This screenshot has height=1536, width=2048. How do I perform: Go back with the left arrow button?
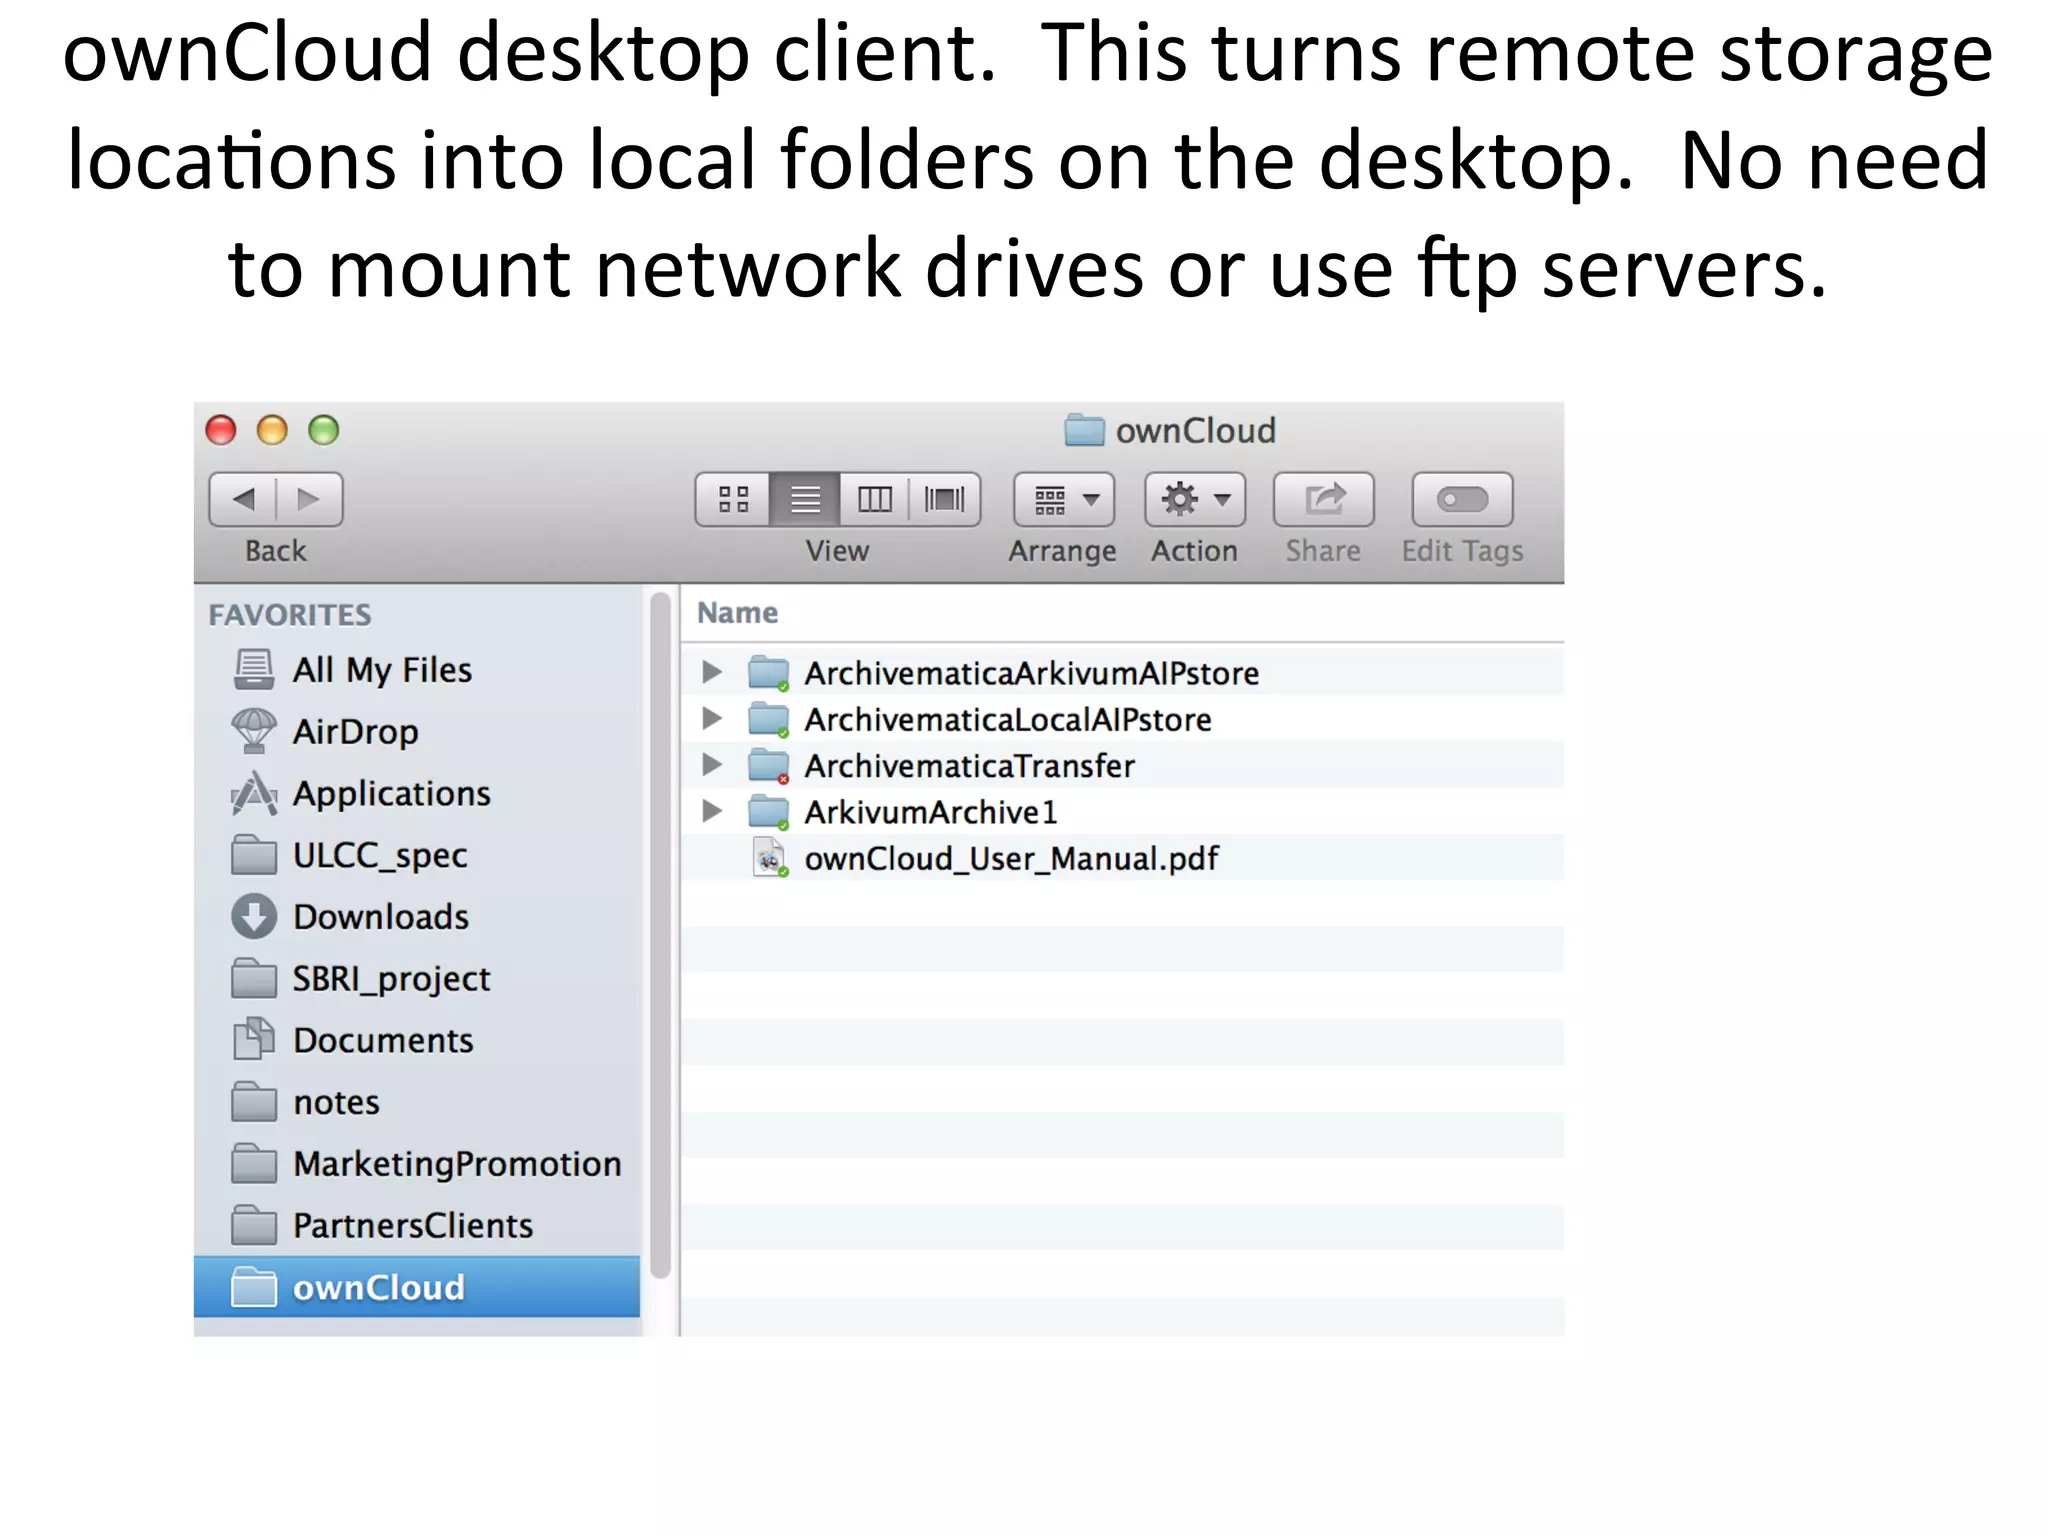click(x=243, y=499)
